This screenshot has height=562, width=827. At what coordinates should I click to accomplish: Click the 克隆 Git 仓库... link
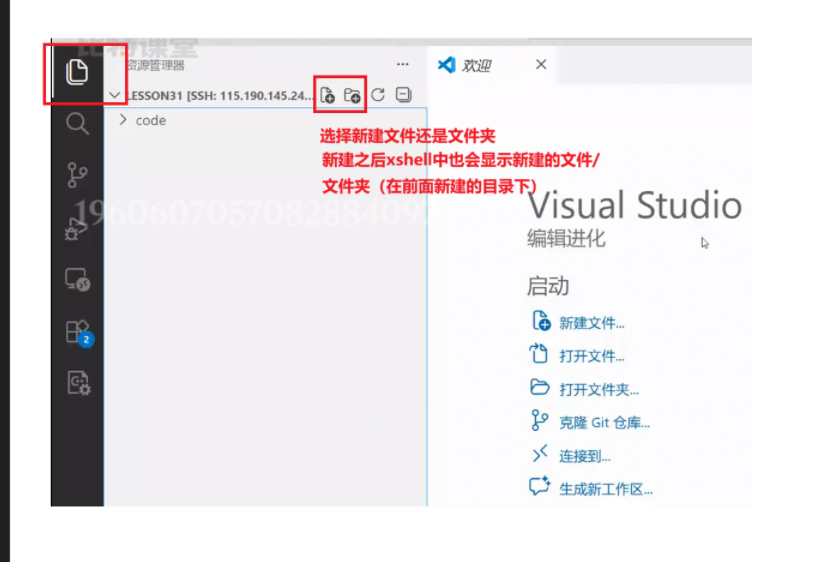[604, 423]
